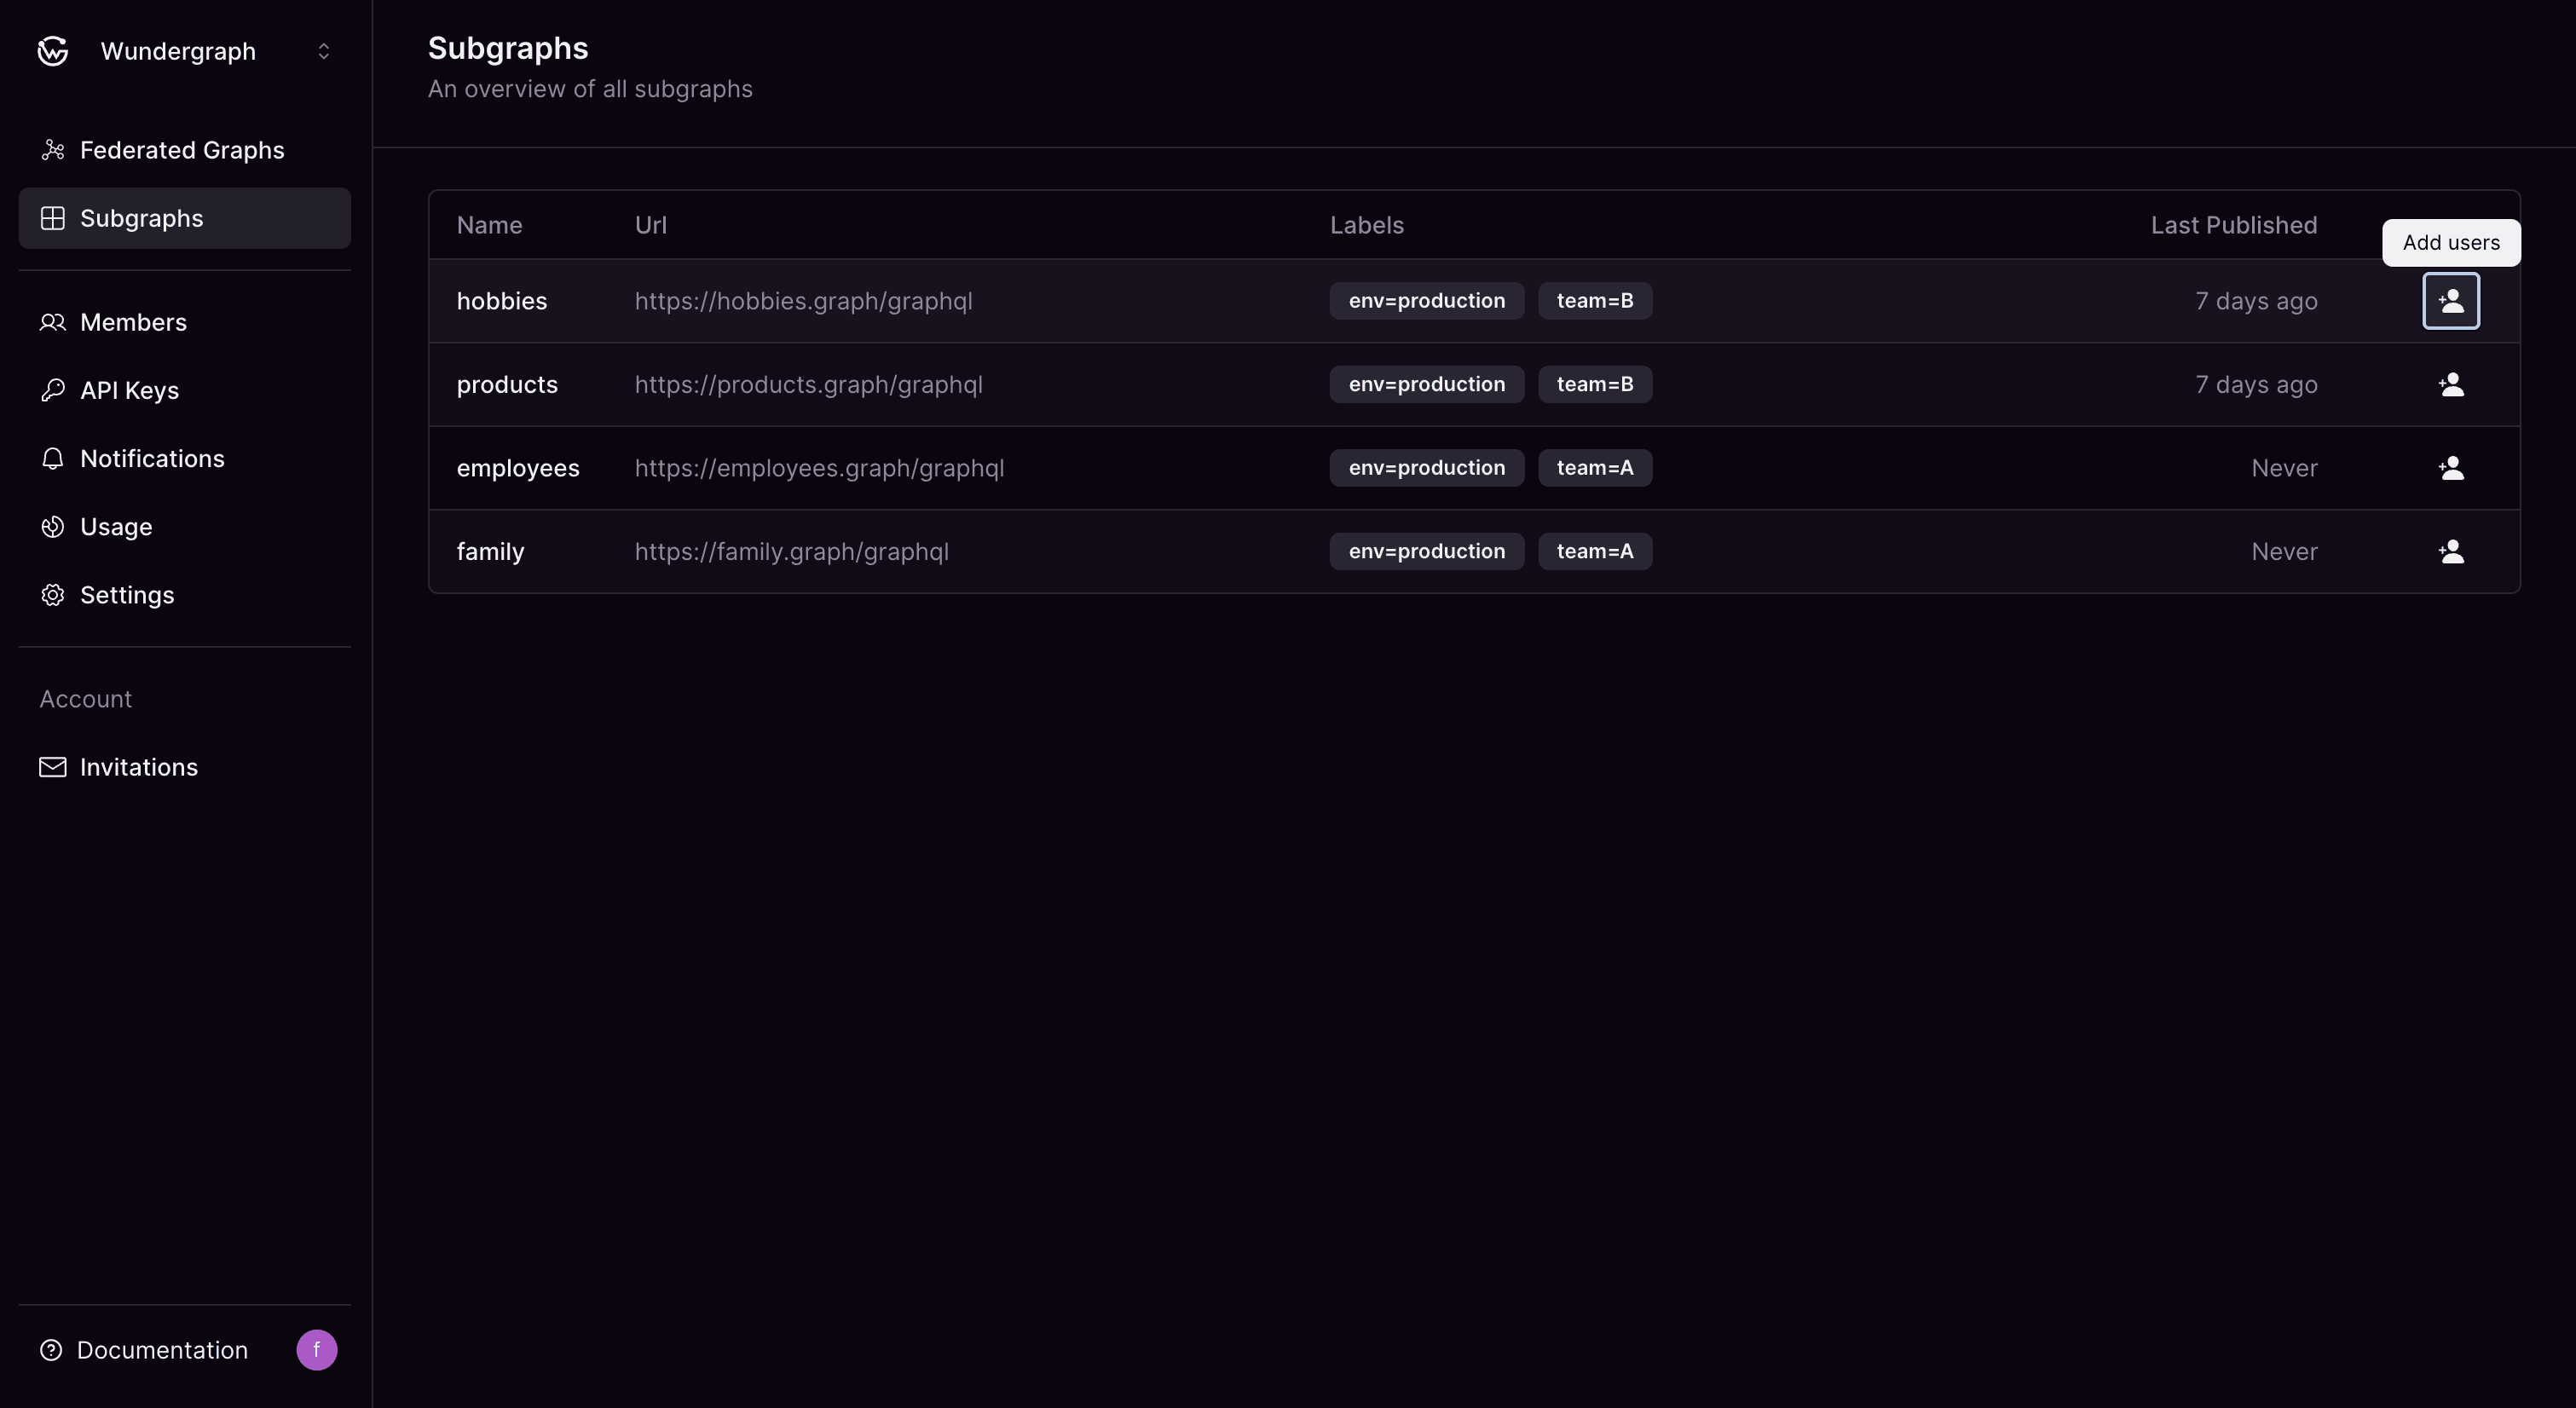Image resolution: width=2576 pixels, height=1408 pixels.
Task: Open the organization switcher chevron
Action: (323, 51)
